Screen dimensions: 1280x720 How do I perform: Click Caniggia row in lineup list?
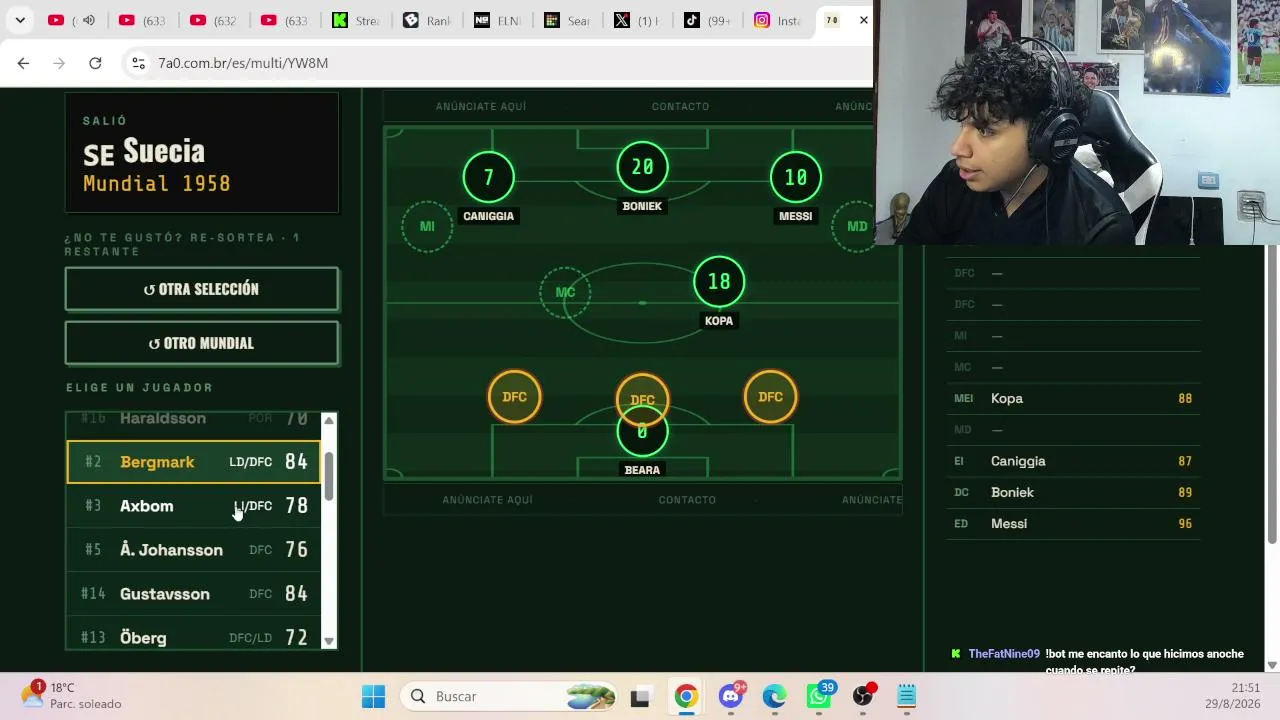coord(1073,461)
